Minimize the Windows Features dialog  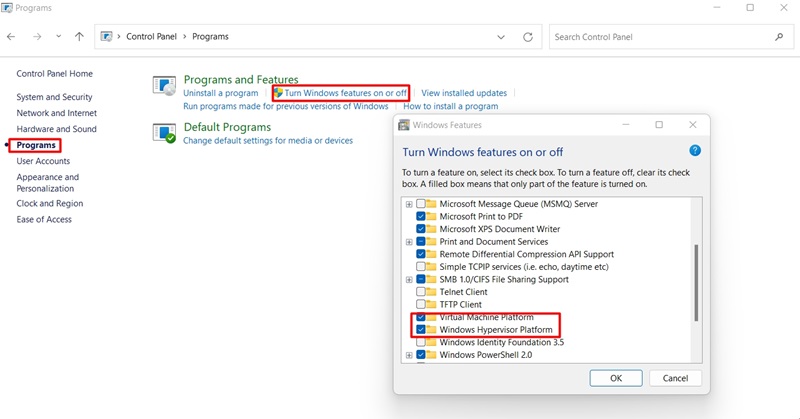626,125
